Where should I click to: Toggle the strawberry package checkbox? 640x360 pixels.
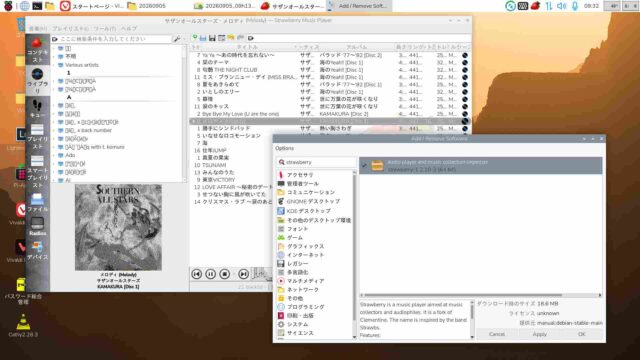(x=364, y=165)
